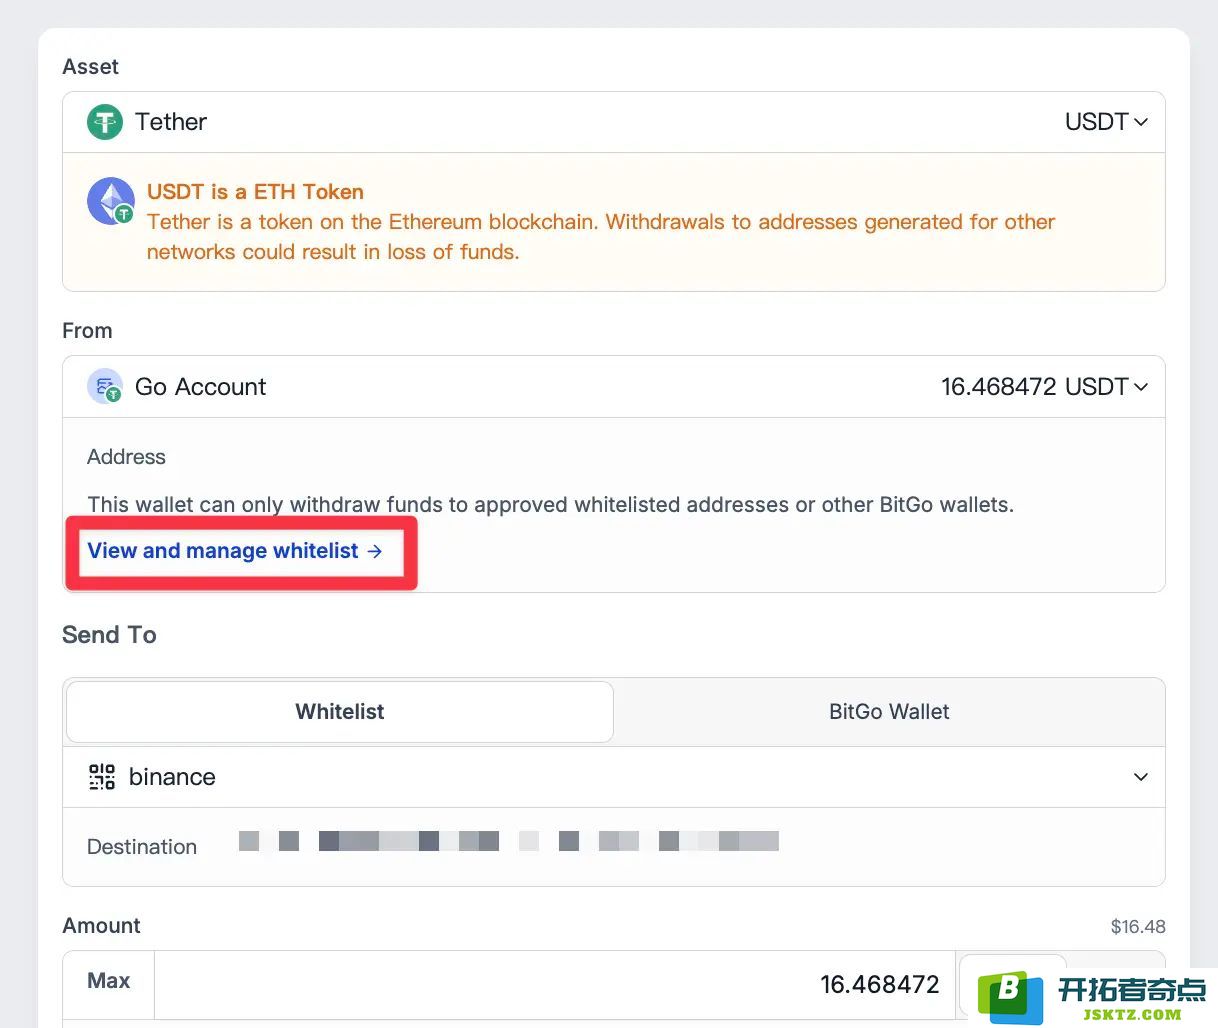Click the Asset label
The width and height of the screenshot is (1218, 1028).
90,67
